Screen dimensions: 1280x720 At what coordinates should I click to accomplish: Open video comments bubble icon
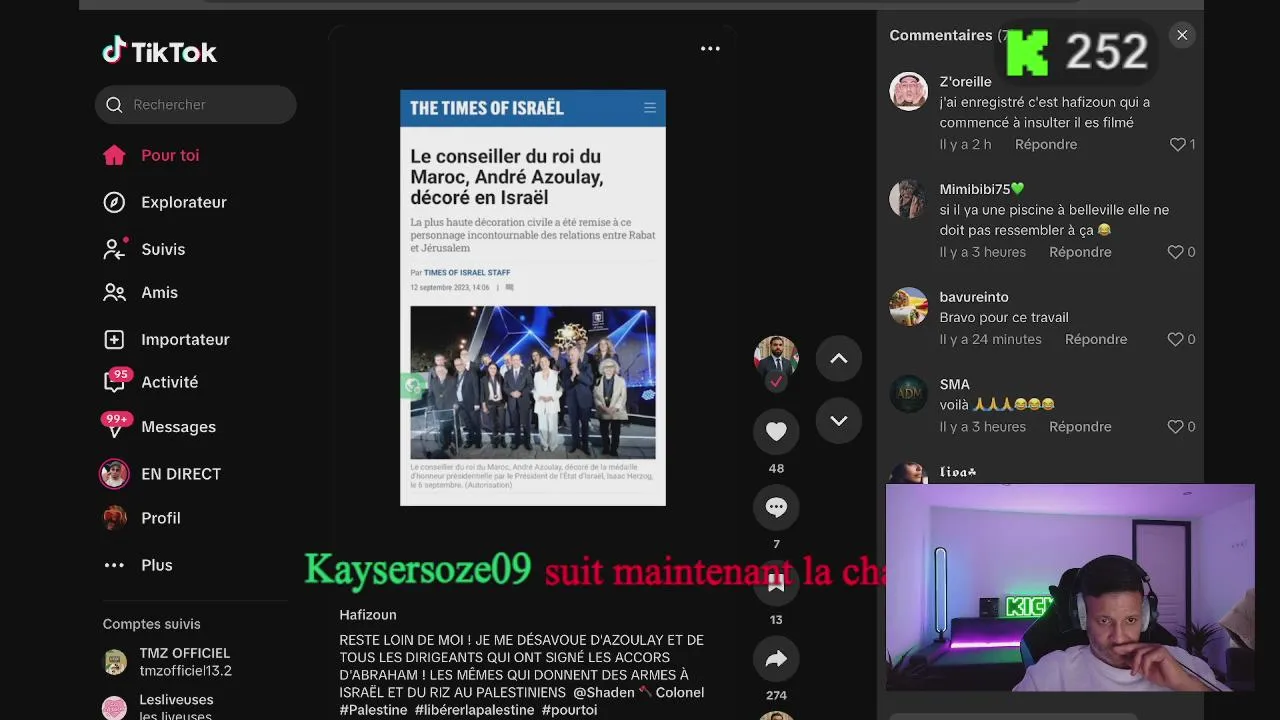tap(776, 507)
